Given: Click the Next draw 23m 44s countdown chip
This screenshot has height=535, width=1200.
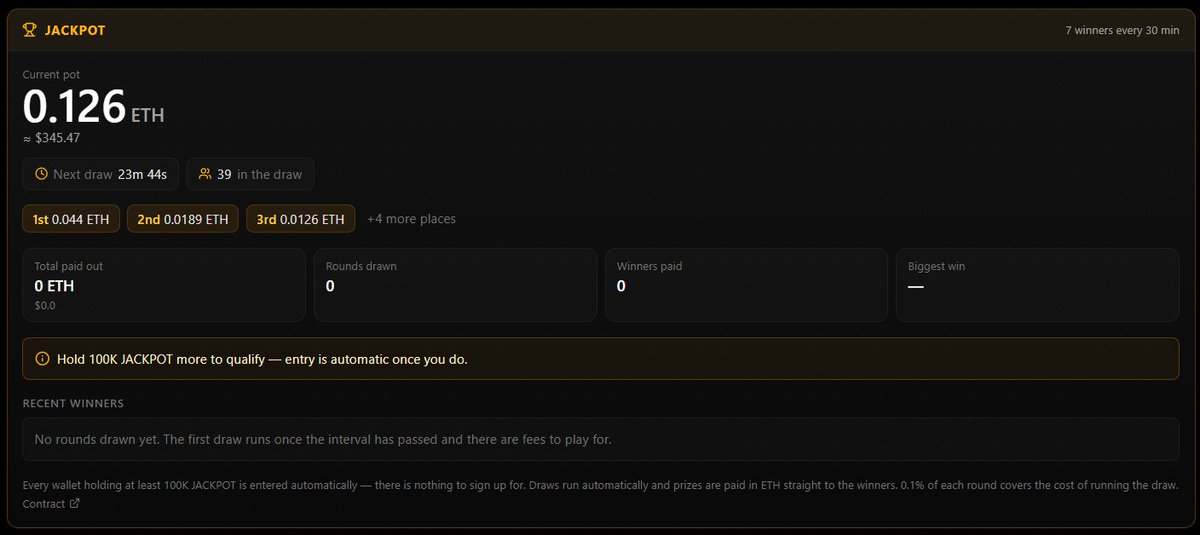Looking at the screenshot, I should click(101, 174).
